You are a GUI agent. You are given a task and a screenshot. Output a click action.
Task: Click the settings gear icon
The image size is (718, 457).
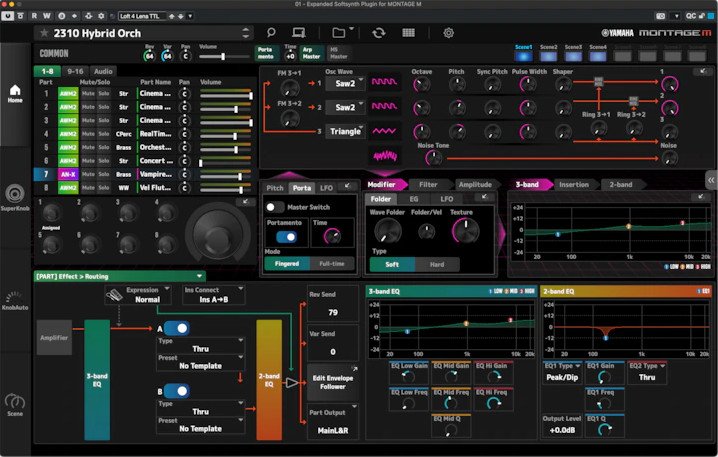448,33
